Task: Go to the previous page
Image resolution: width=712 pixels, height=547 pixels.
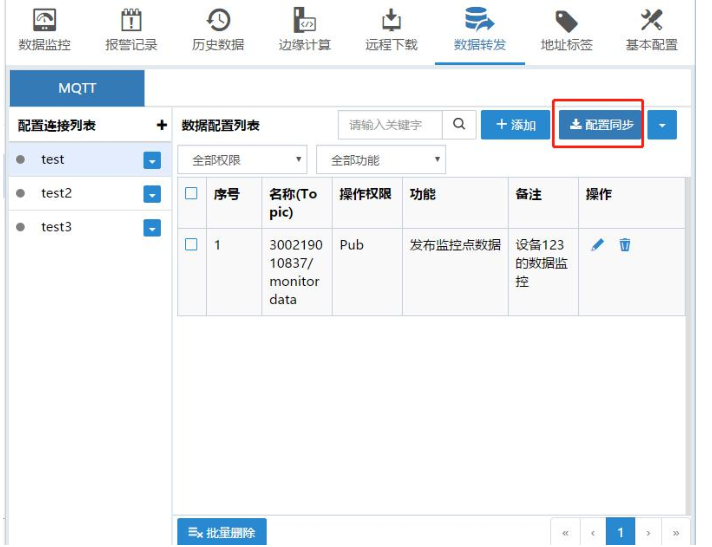Action: (593, 532)
